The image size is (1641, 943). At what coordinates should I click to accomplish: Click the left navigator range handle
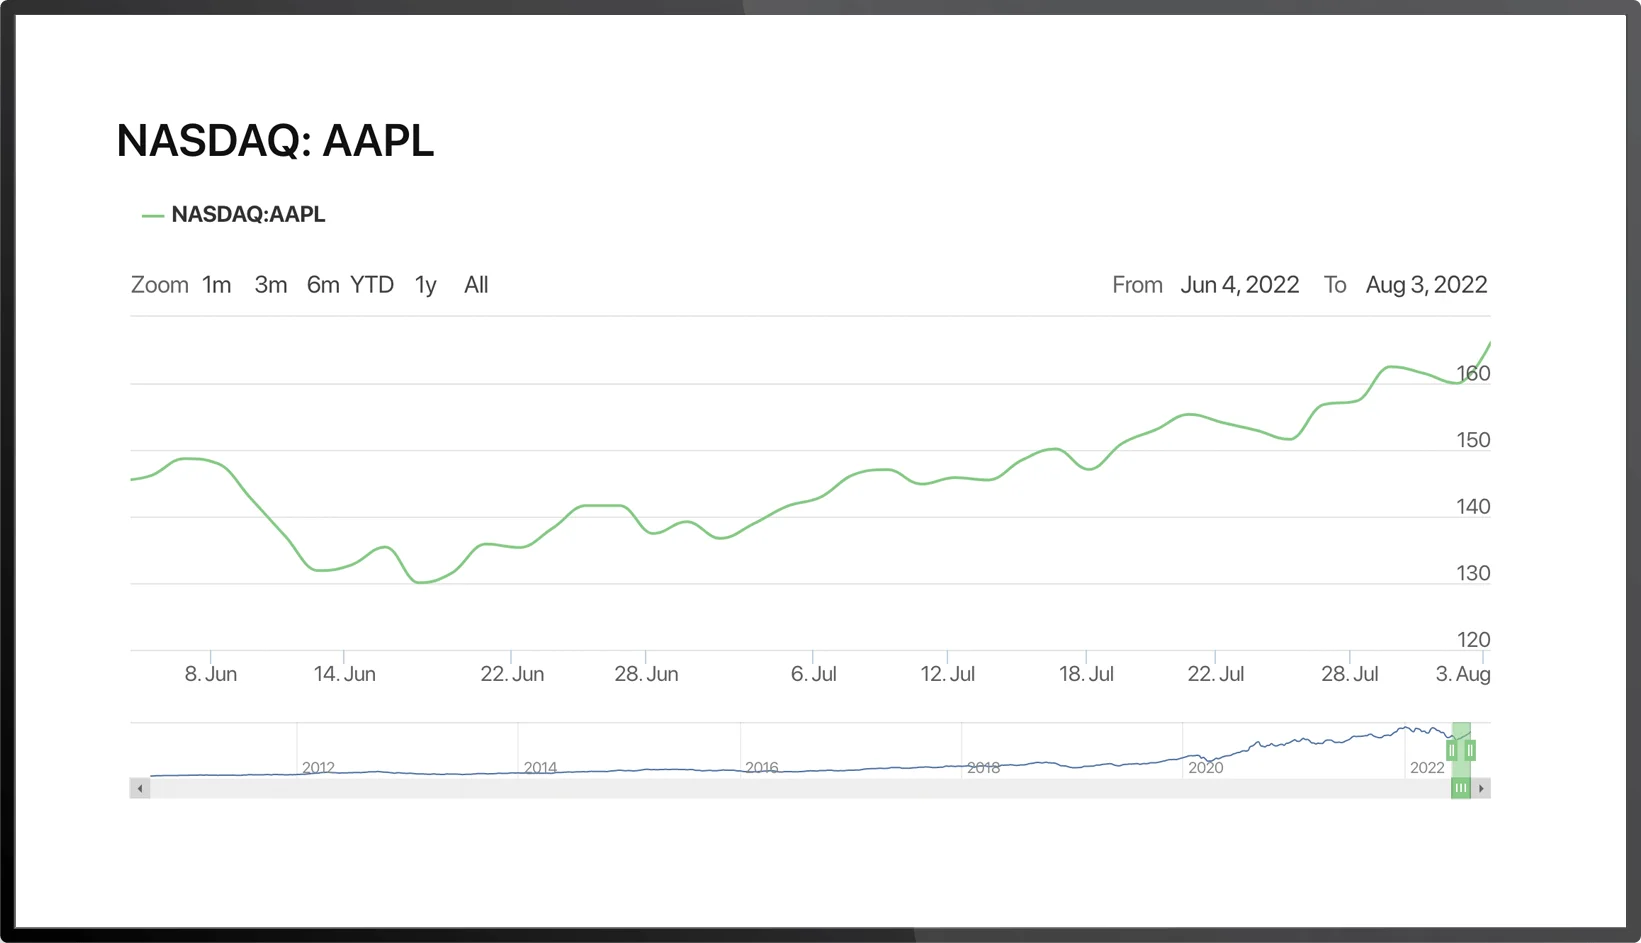pyautogui.click(x=1451, y=750)
